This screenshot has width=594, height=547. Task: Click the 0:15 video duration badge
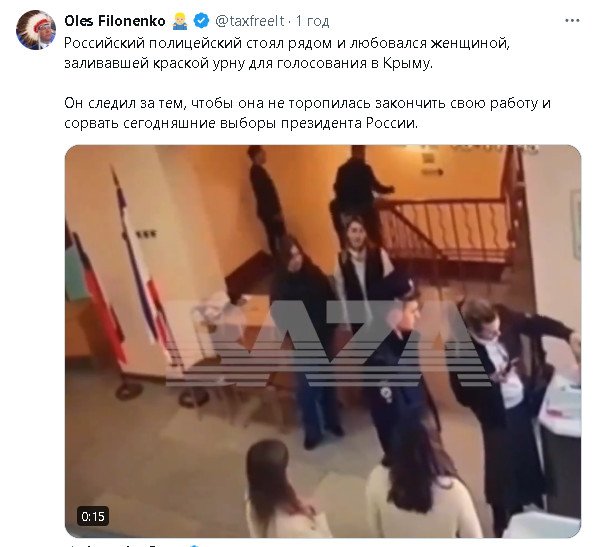[x=93, y=516]
